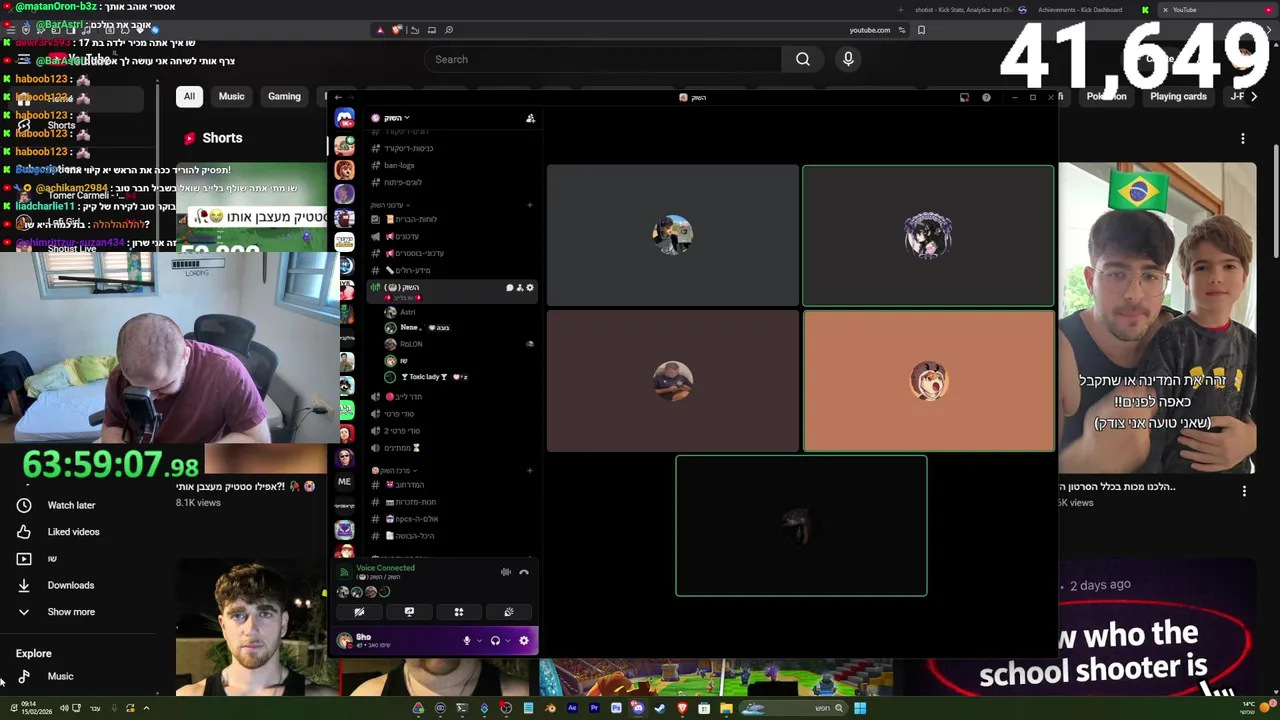Click the YouTube search field
1280x720 pixels.
pyautogui.click(x=603, y=59)
